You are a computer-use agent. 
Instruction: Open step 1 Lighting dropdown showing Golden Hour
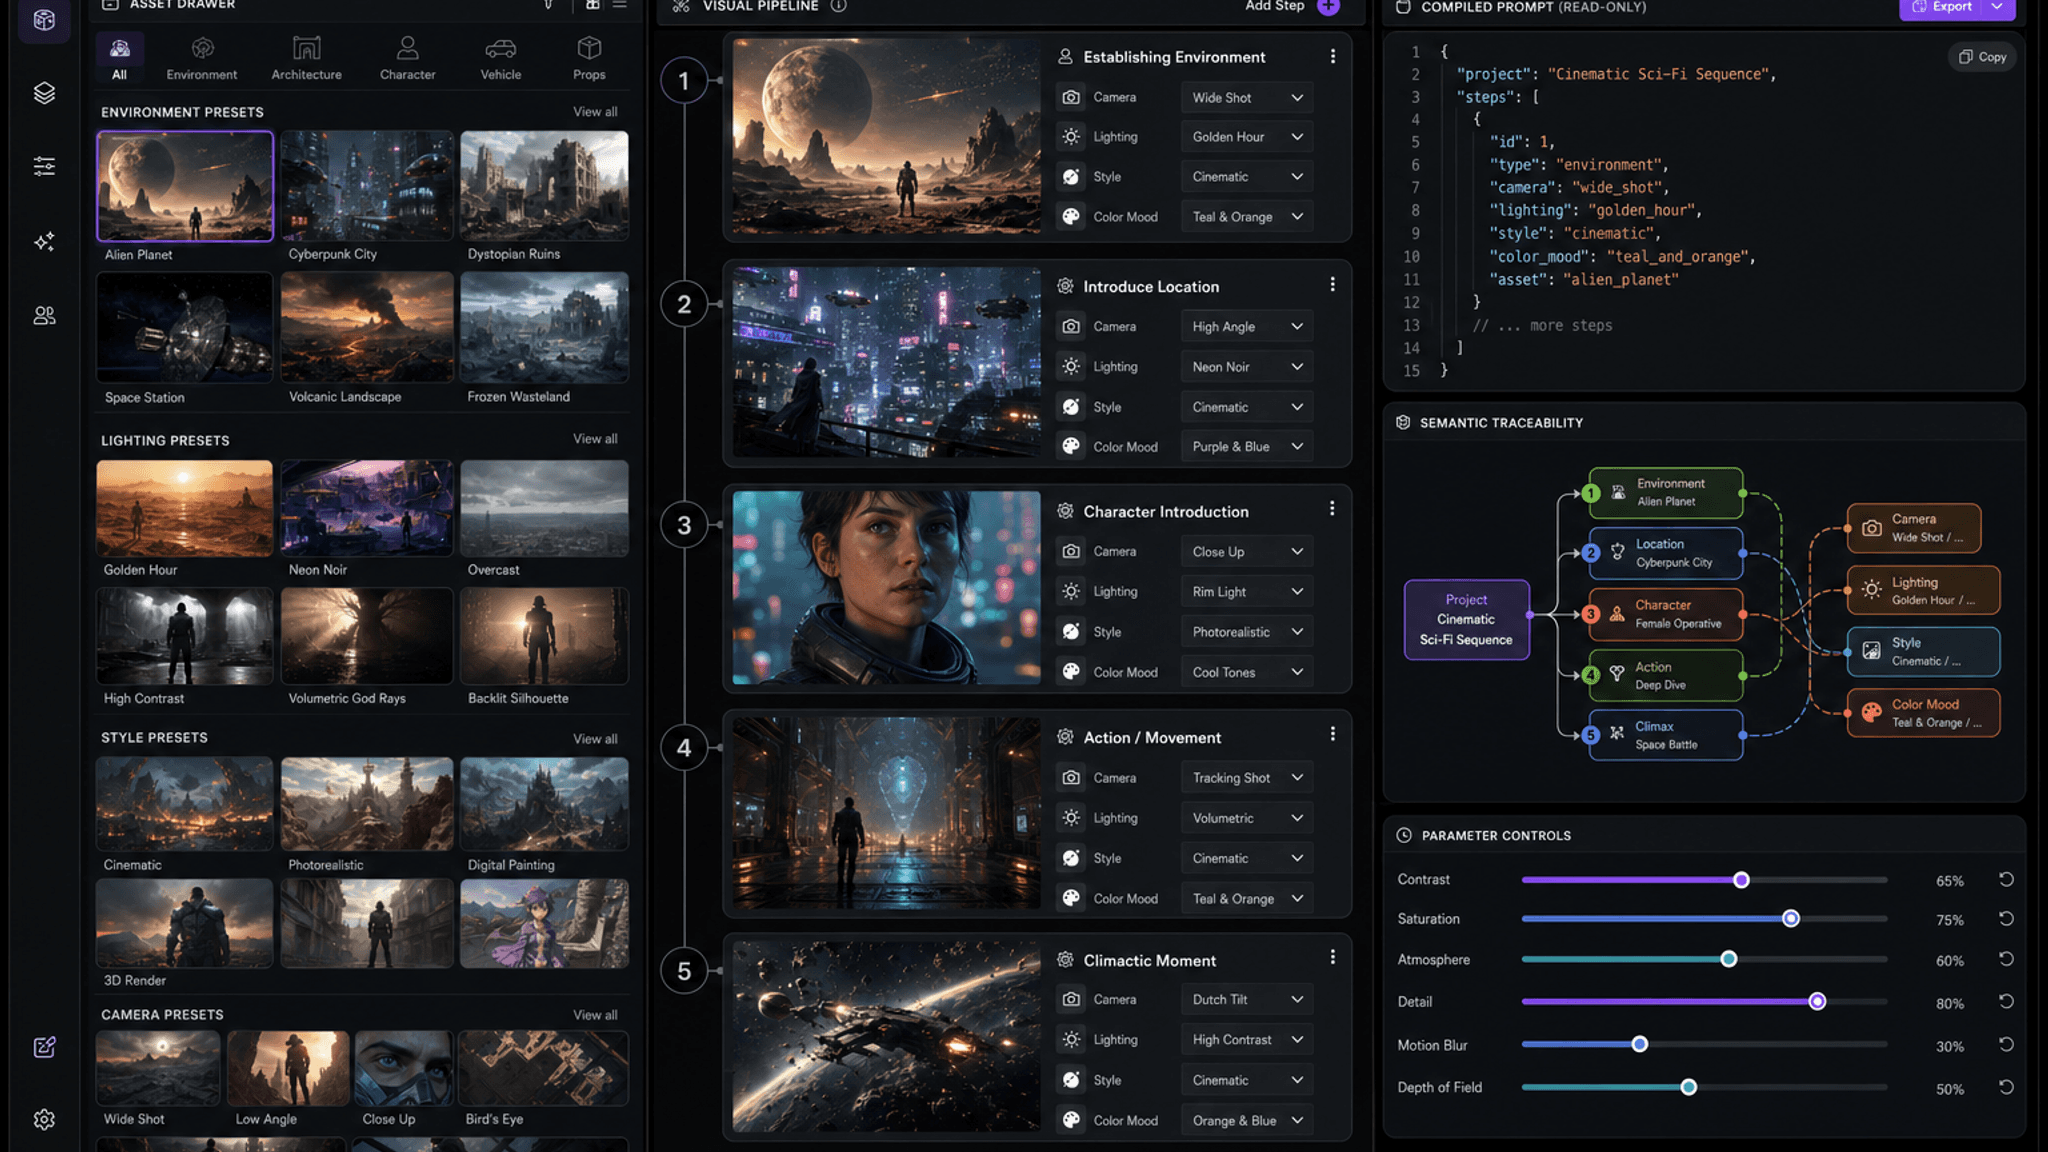[1246, 137]
